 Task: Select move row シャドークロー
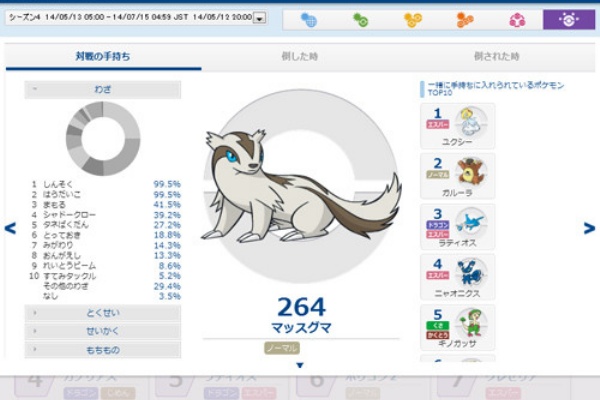click(x=105, y=215)
